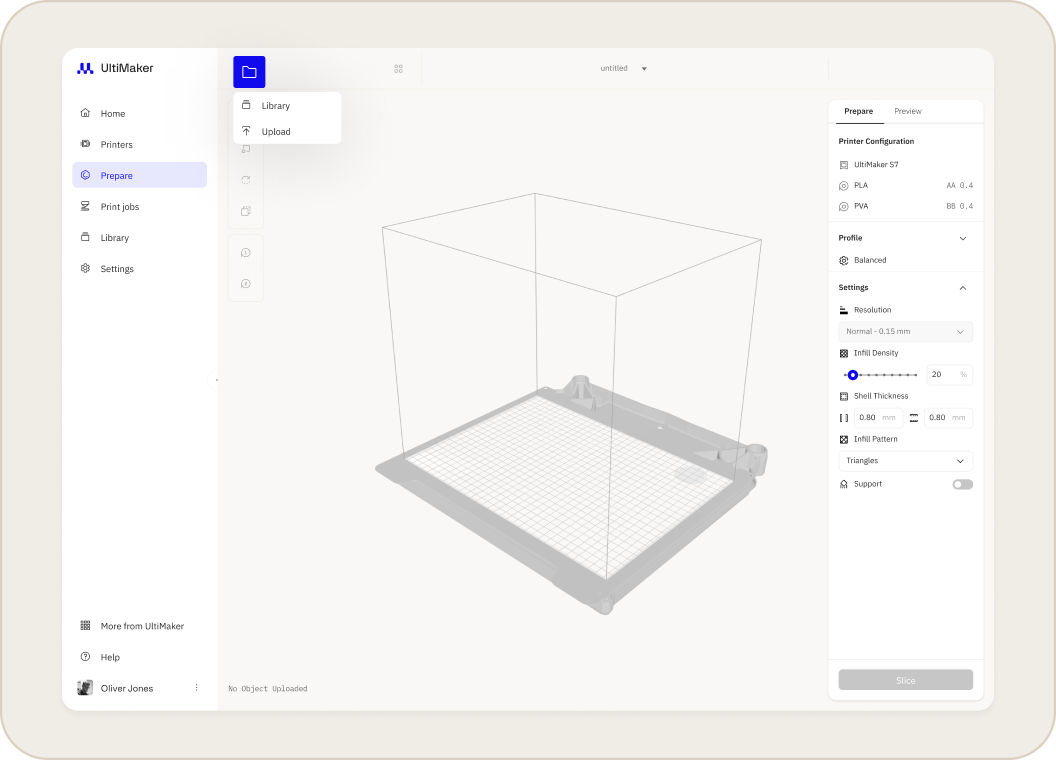
Task: Open the Infill Pattern Triangles dropdown
Action: coord(905,461)
